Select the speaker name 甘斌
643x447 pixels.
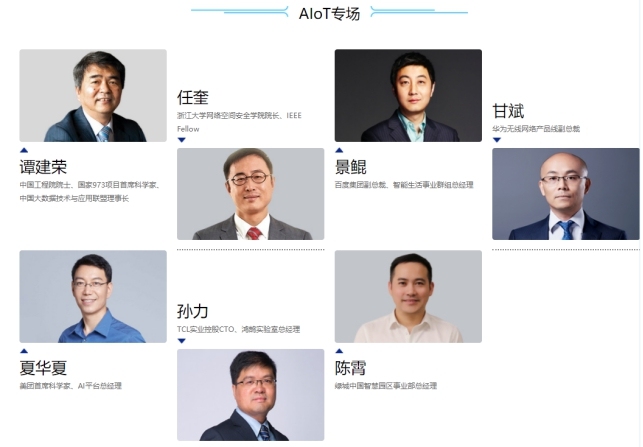(x=508, y=111)
